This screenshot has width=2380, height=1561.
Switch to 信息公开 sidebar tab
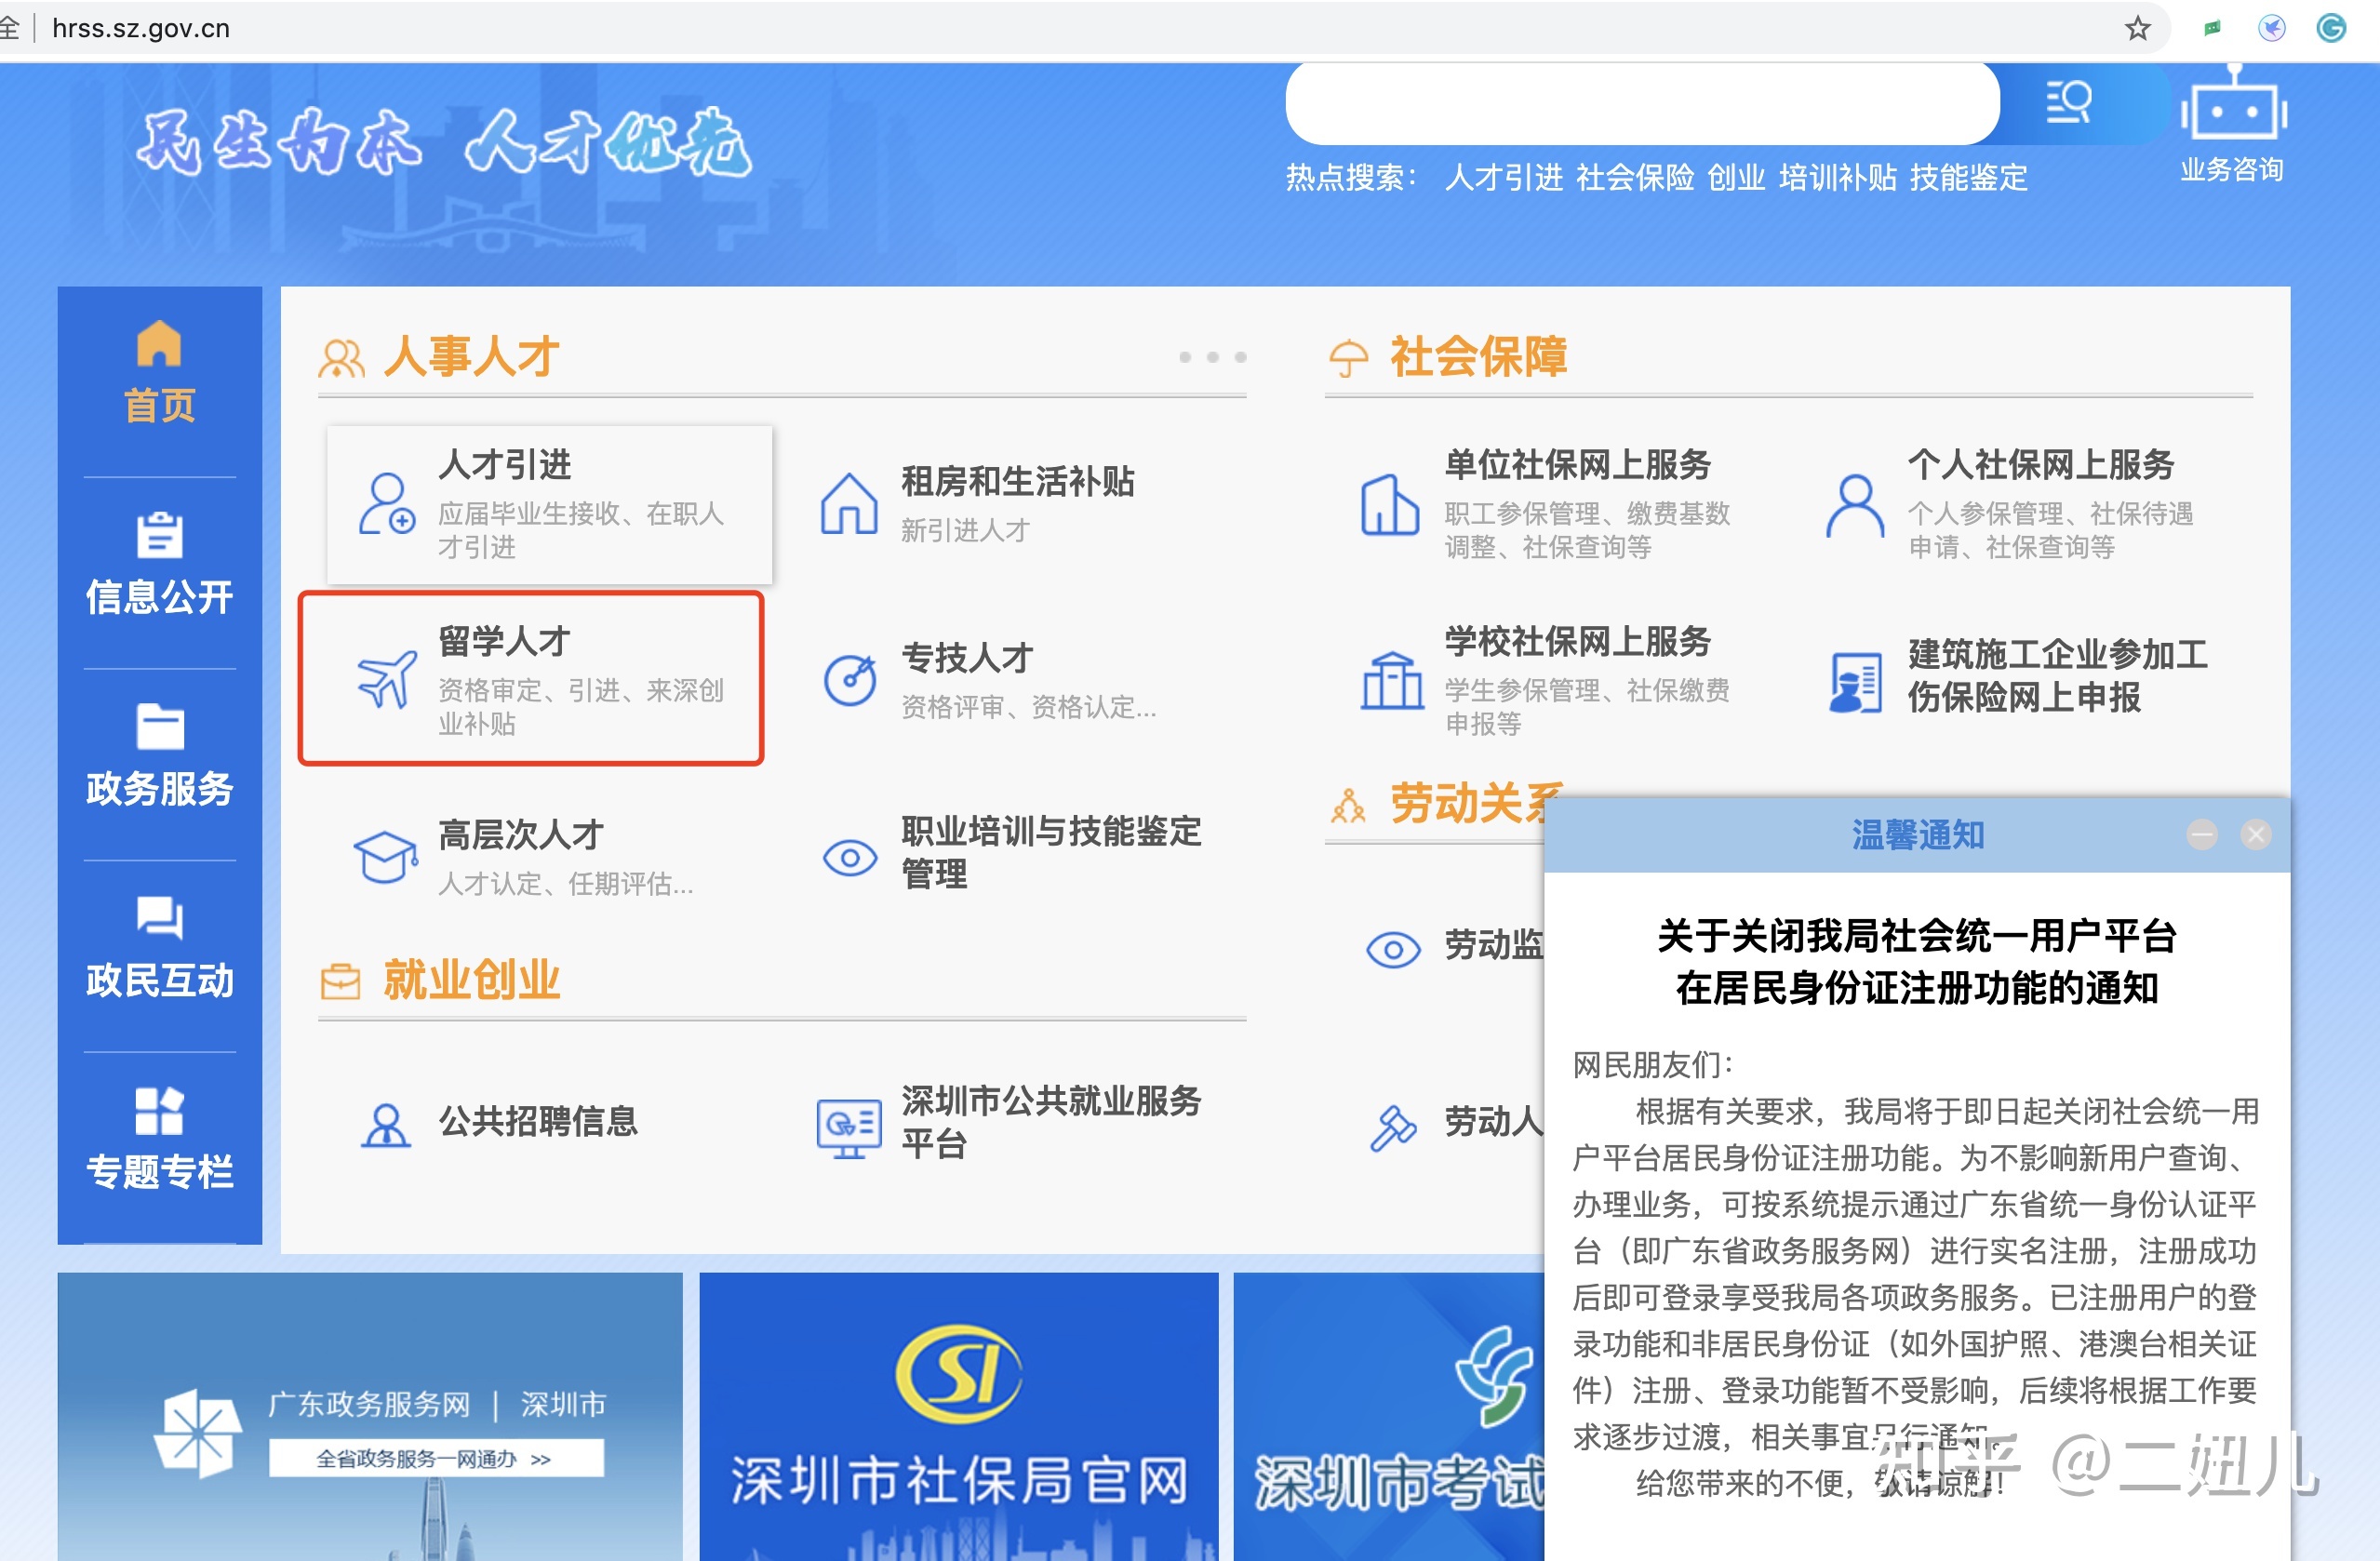(159, 564)
